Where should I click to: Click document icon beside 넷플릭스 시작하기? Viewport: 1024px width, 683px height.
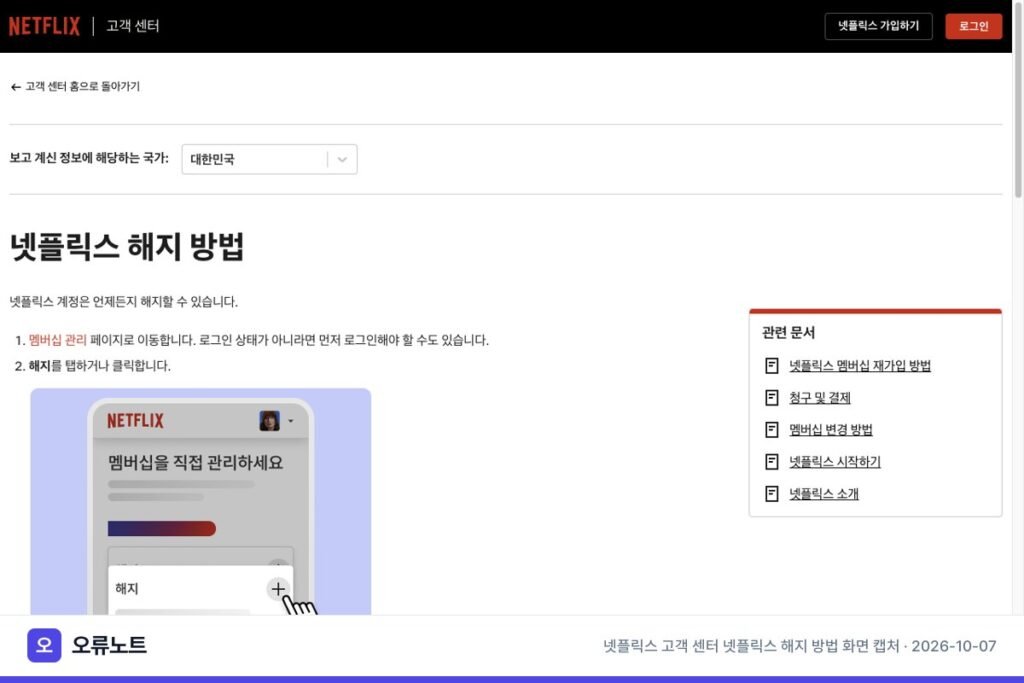(x=771, y=462)
